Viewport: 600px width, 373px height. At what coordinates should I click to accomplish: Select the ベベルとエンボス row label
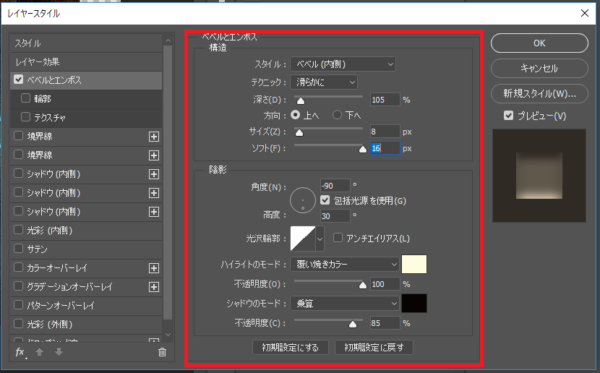coord(54,80)
